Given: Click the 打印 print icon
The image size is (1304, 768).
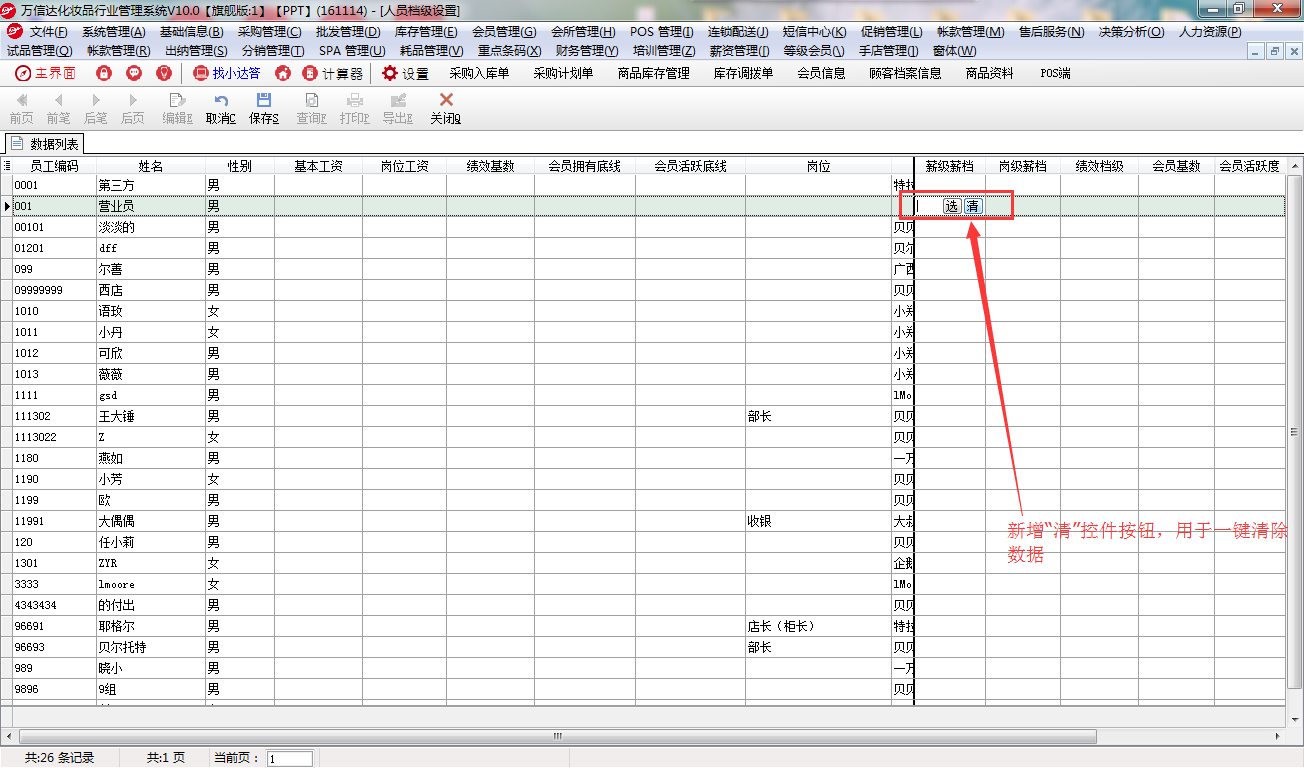Looking at the screenshot, I should click(x=354, y=109).
